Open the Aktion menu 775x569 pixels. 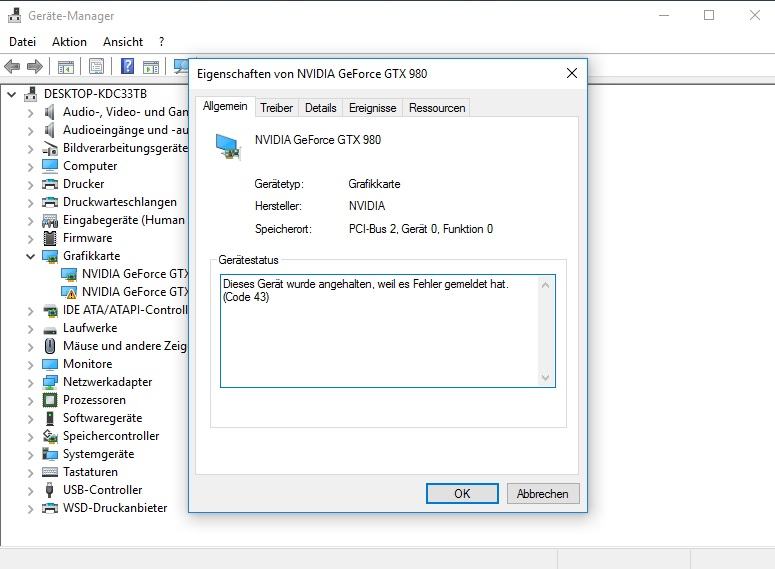(x=69, y=42)
